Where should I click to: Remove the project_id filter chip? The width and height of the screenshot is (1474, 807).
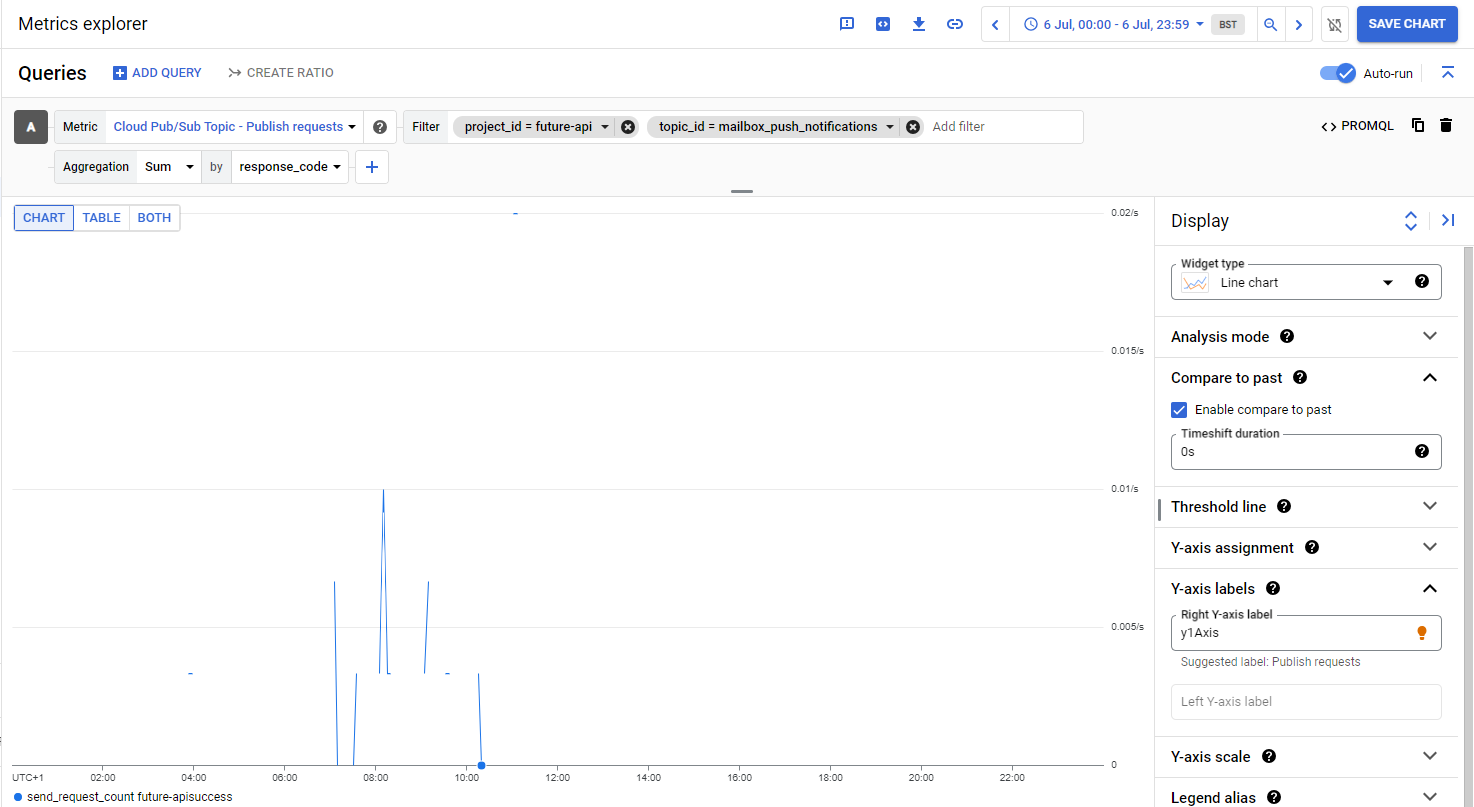click(x=627, y=127)
